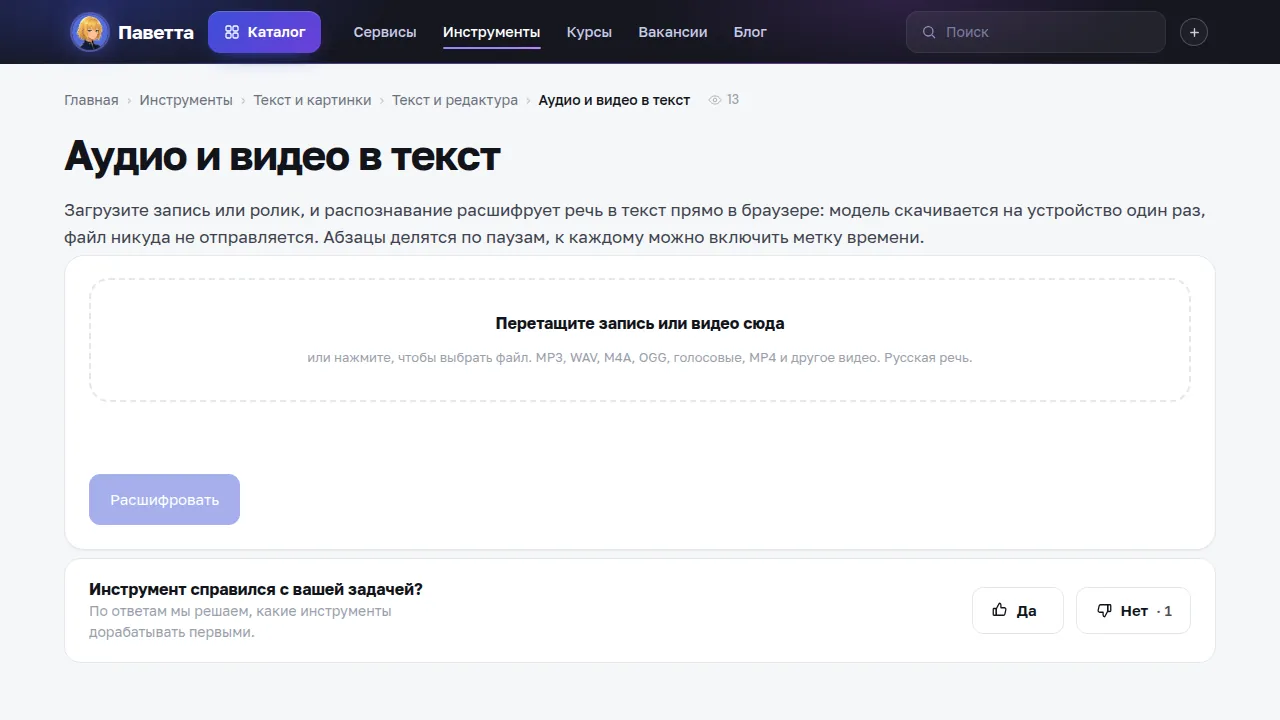
Task: Vote Нет with thumbs-down button
Action: 1133,610
